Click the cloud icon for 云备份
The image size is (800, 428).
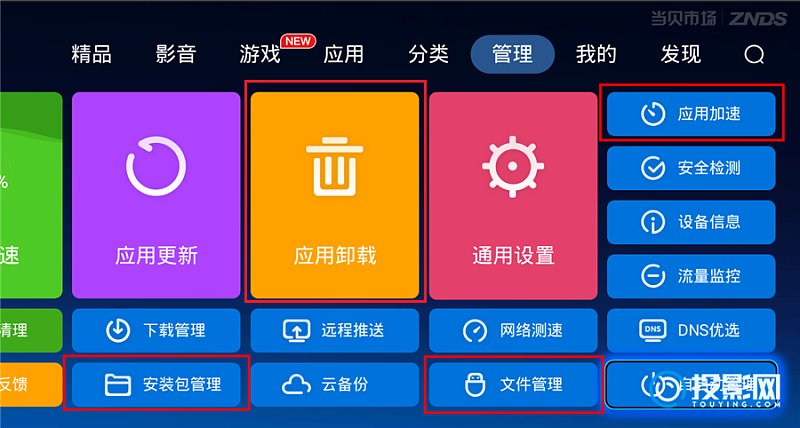pyautogui.click(x=296, y=385)
